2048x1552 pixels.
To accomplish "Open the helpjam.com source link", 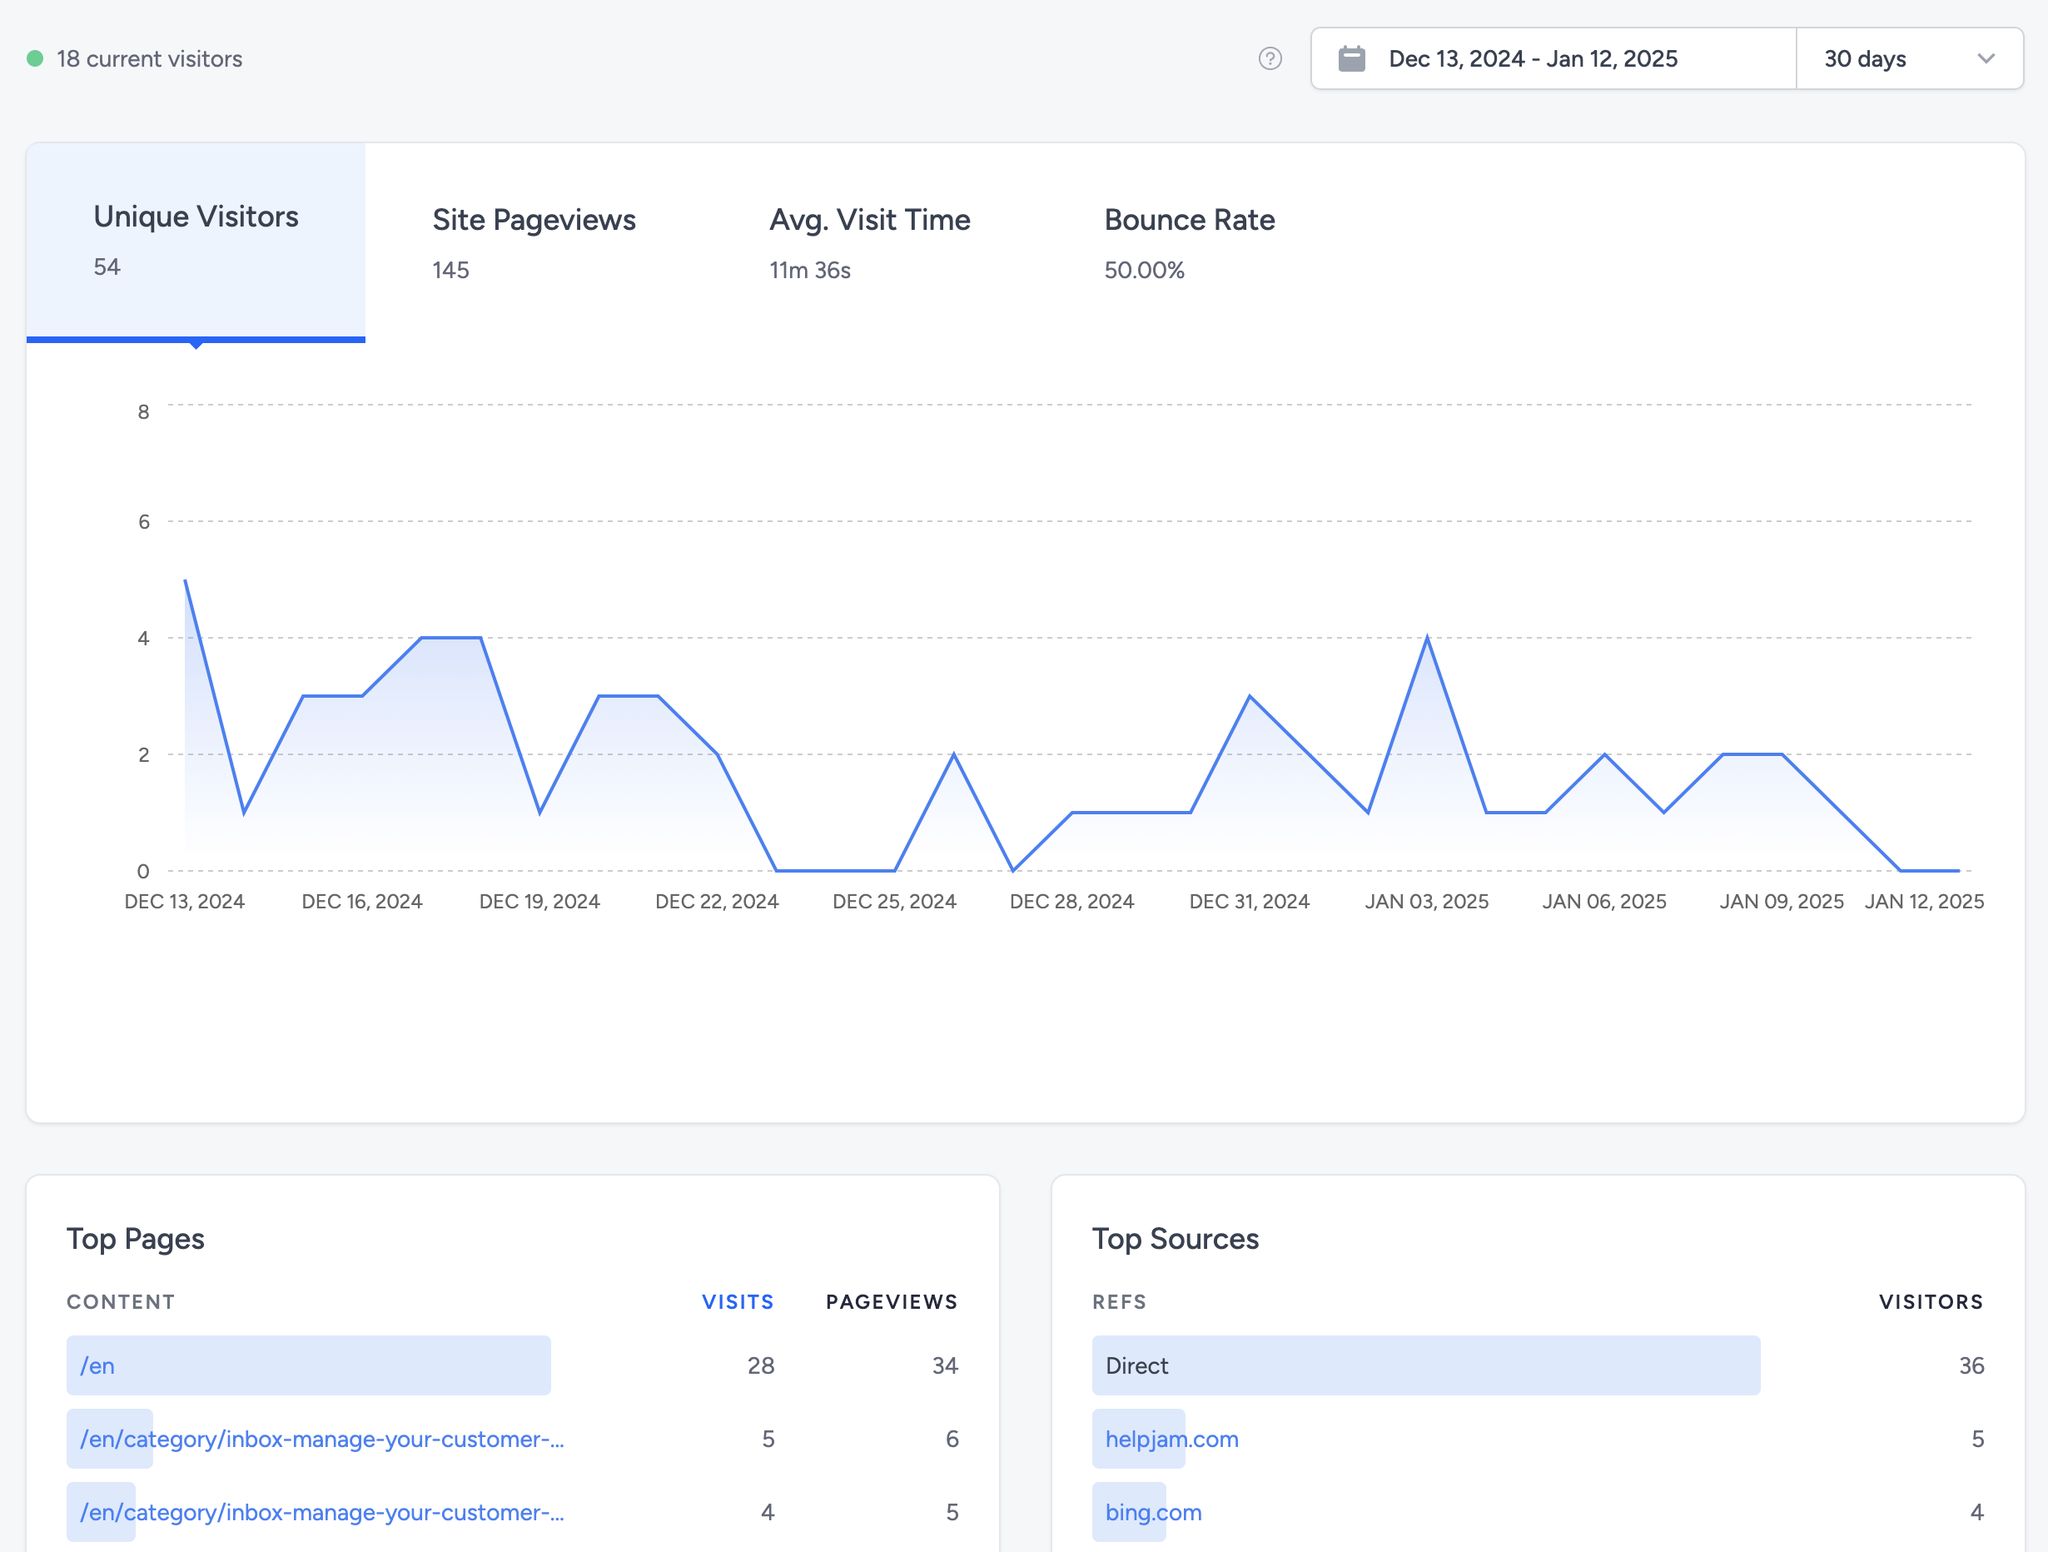I will 1172,1439.
